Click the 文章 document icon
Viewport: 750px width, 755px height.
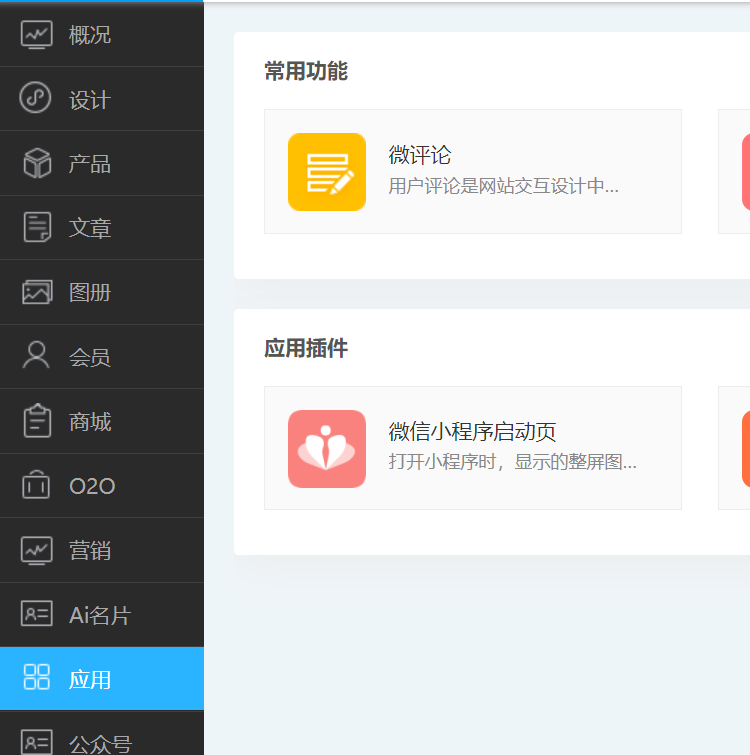(x=37, y=227)
